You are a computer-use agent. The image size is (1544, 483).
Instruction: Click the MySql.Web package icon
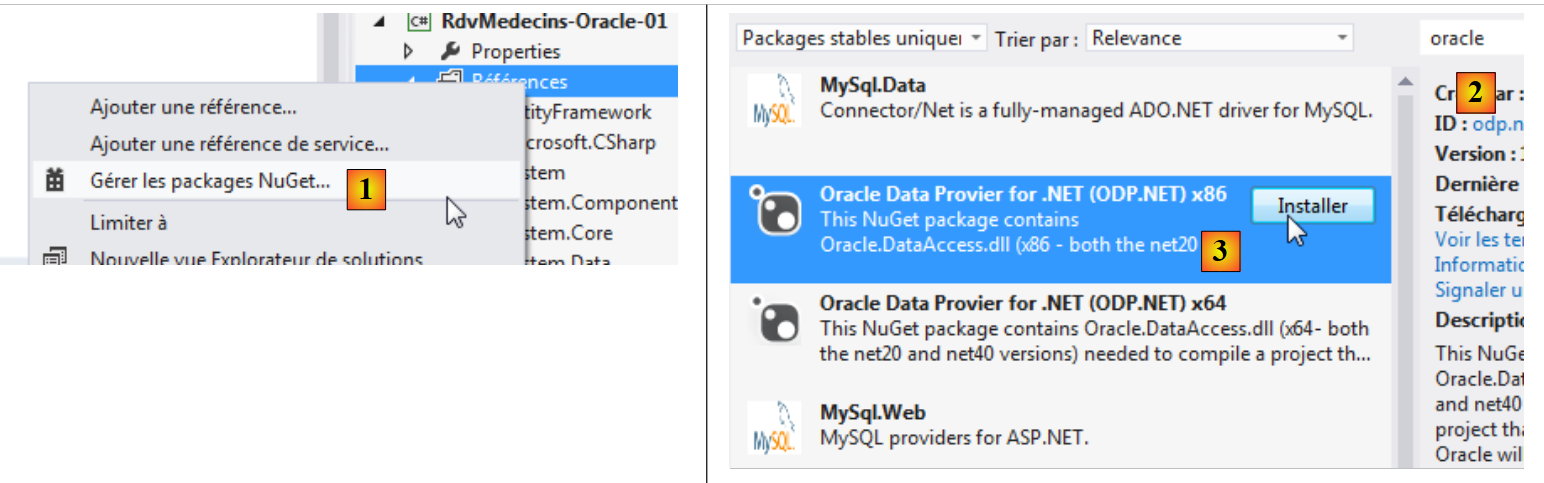click(775, 428)
